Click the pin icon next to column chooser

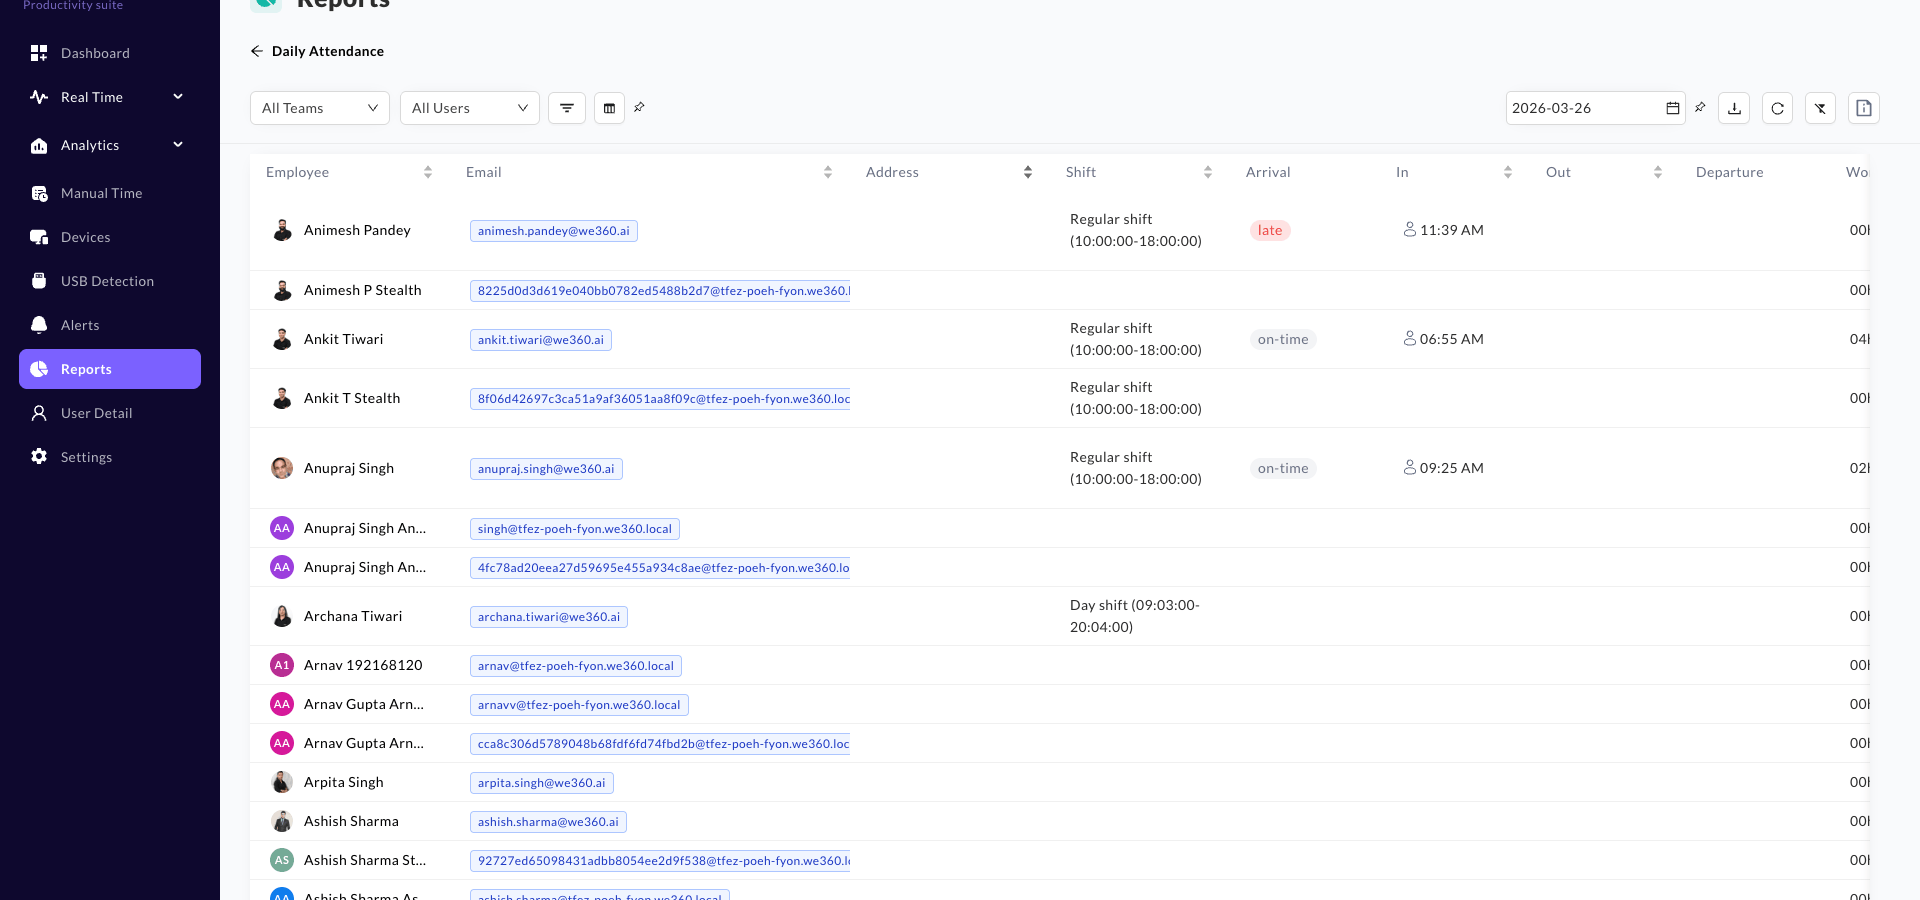point(639,107)
